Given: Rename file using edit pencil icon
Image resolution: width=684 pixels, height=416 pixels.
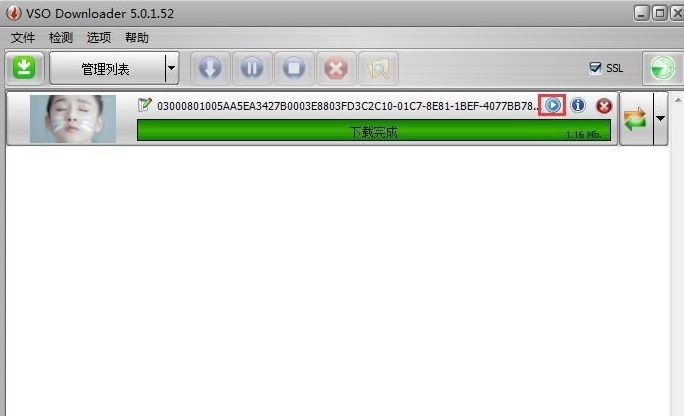Looking at the screenshot, I should pos(144,105).
